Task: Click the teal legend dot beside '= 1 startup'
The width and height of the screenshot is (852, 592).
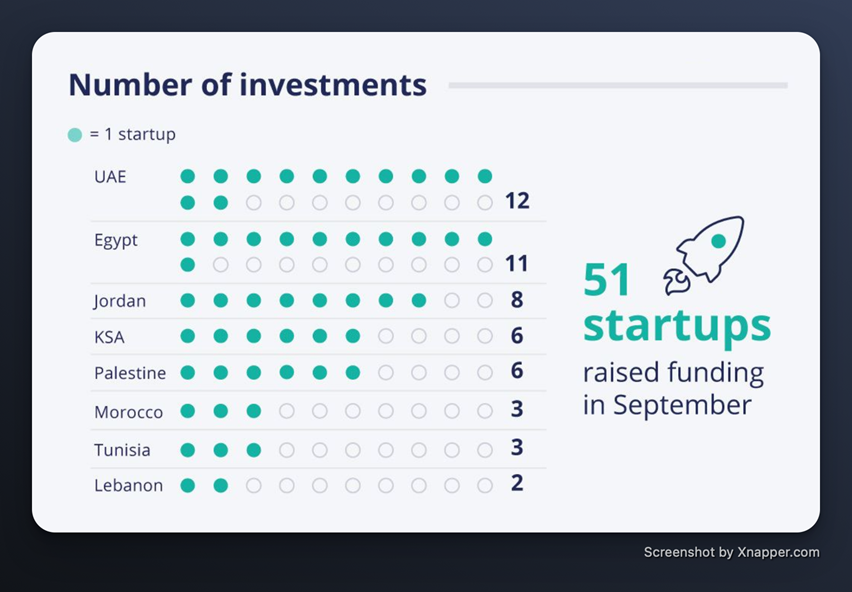Action: 75,135
